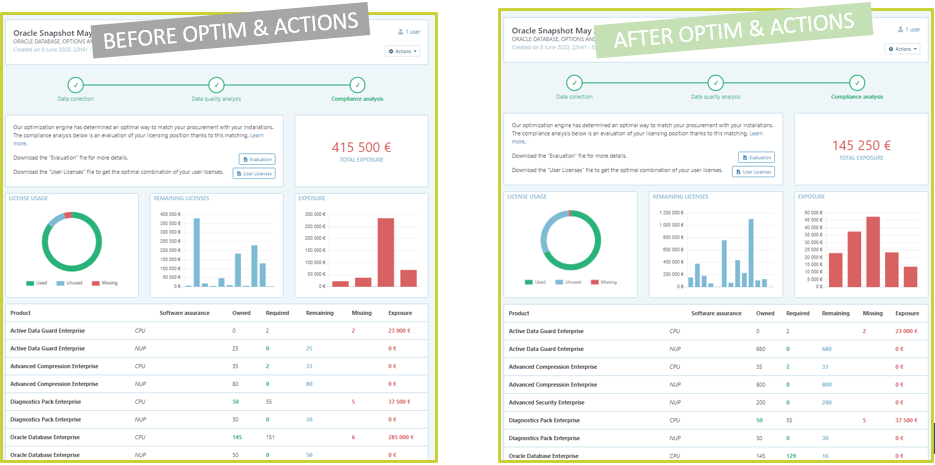Click Required column header in Before table
Screen dimensions: 935x465
coord(277,313)
